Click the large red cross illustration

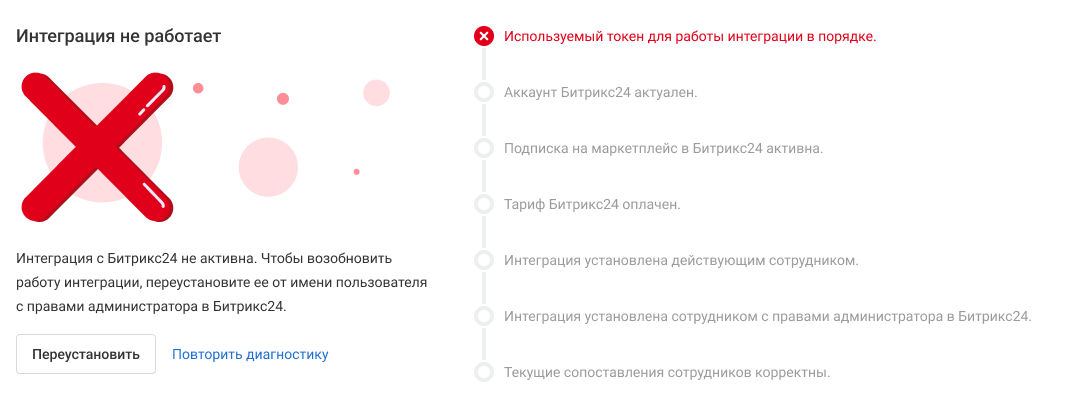[97, 145]
